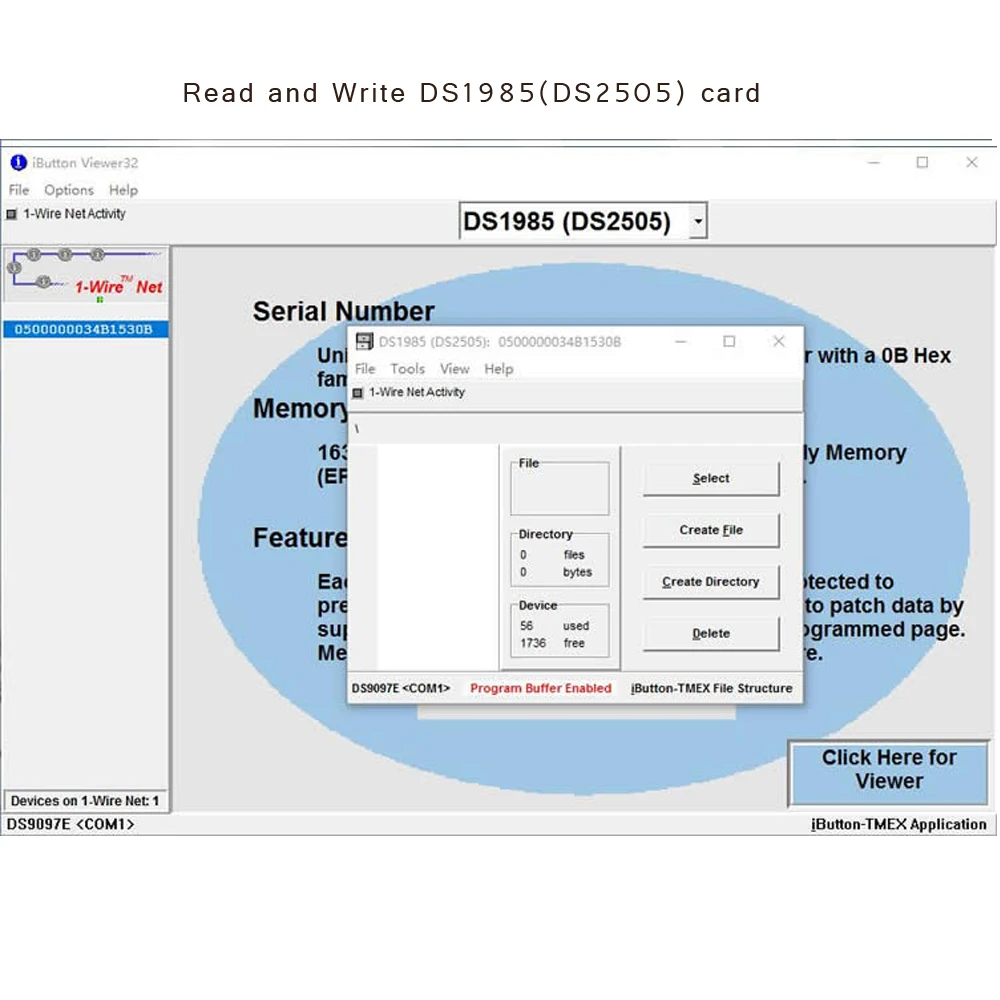Click the Create File button
This screenshot has width=1000, height=1000.
click(x=711, y=530)
